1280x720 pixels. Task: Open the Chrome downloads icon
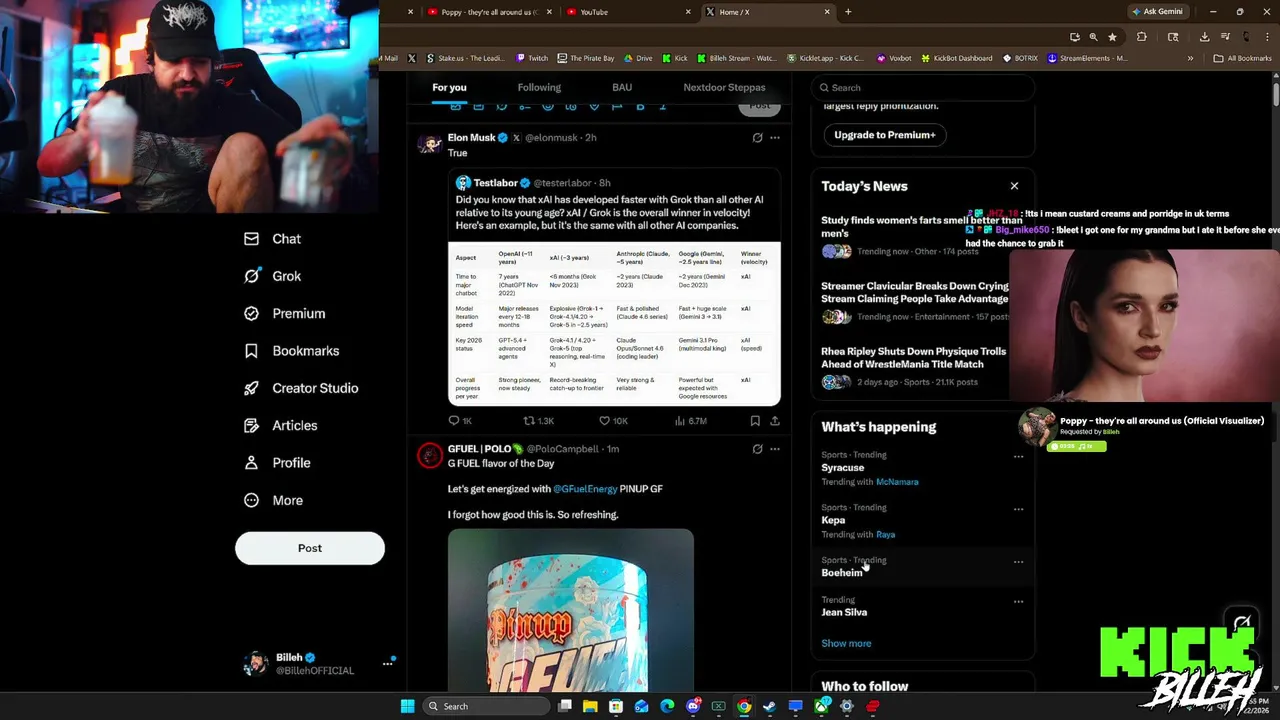1204,37
